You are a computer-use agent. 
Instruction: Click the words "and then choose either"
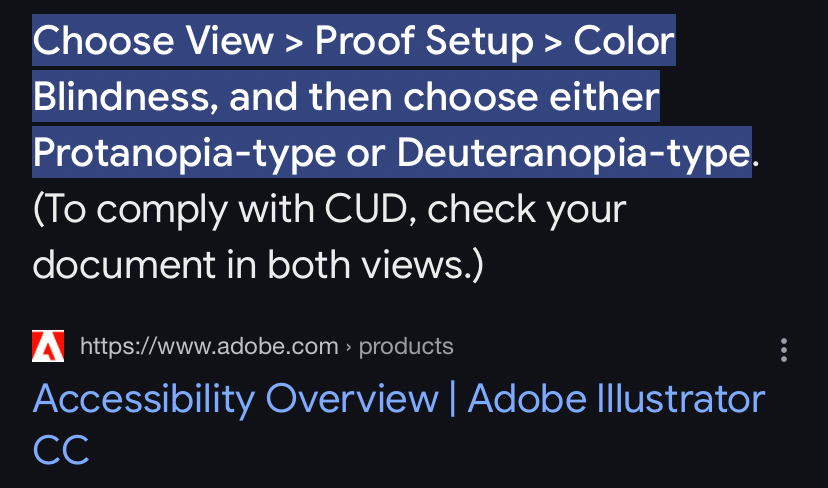[445, 97]
